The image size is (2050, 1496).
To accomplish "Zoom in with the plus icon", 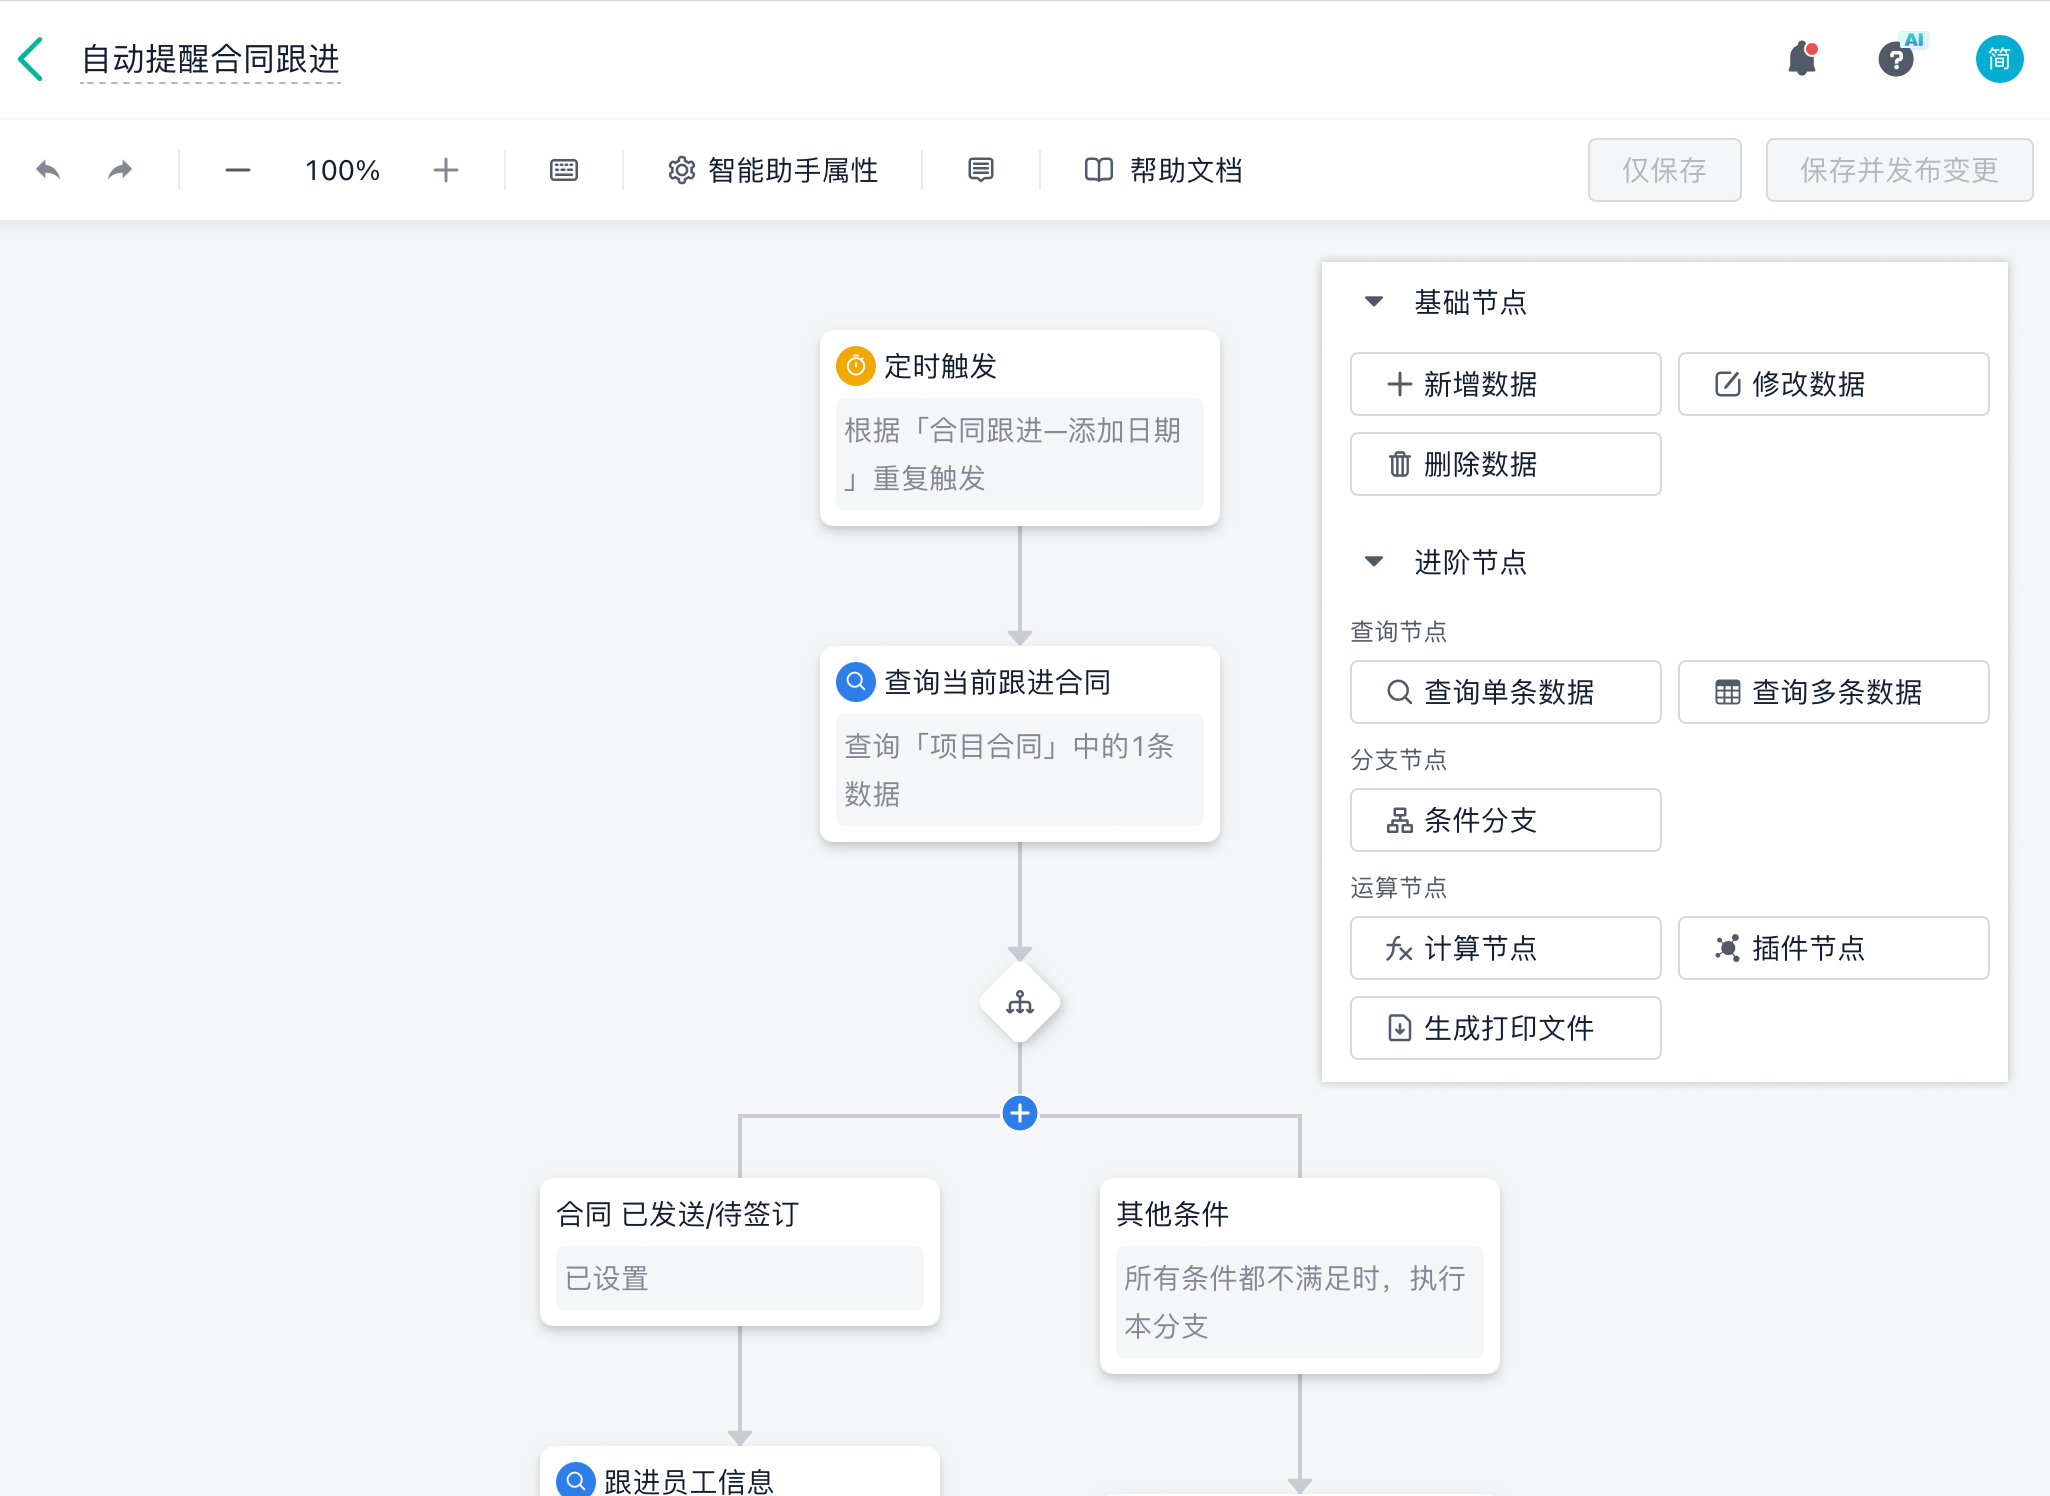I will pos(446,170).
